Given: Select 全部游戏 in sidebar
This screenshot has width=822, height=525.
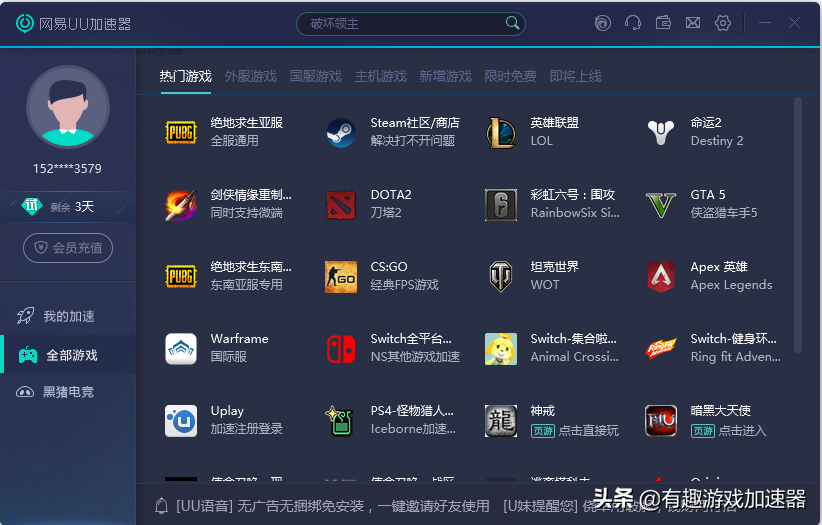Looking at the screenshot, I should click(68, 355).
